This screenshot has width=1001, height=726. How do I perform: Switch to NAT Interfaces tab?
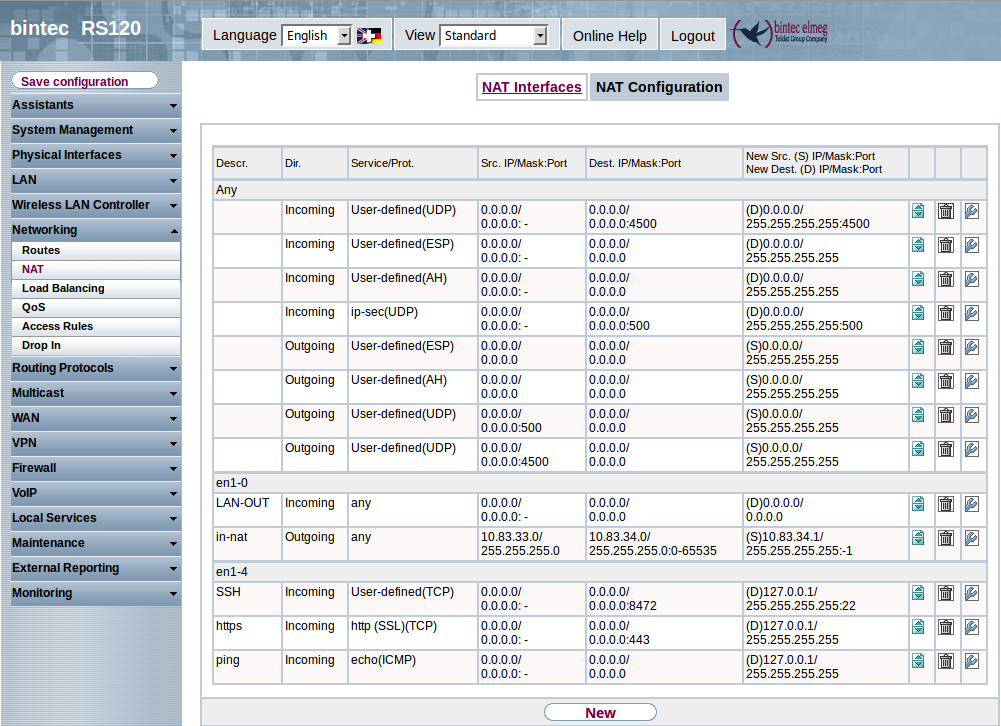tap(531, 87)
